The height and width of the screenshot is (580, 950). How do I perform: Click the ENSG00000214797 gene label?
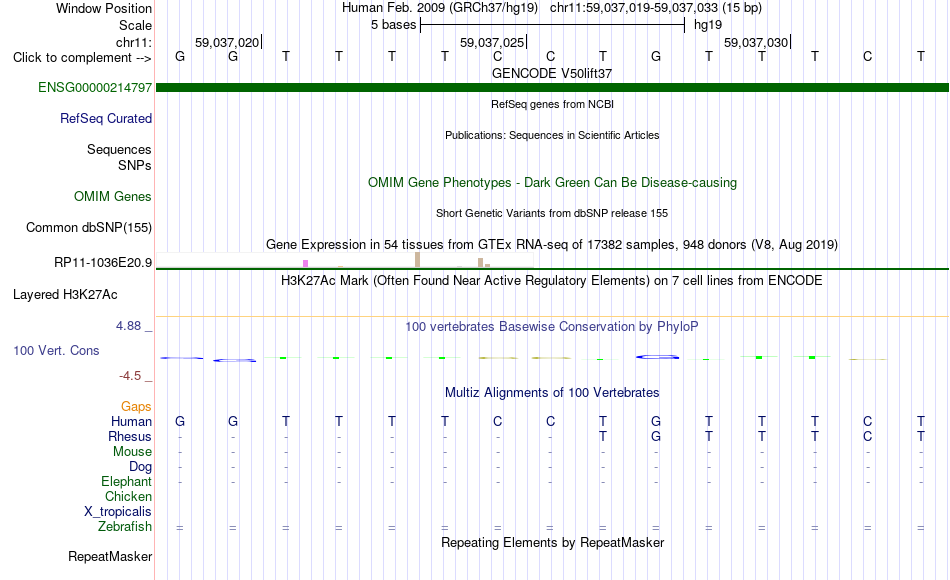(x=95, y=87)
